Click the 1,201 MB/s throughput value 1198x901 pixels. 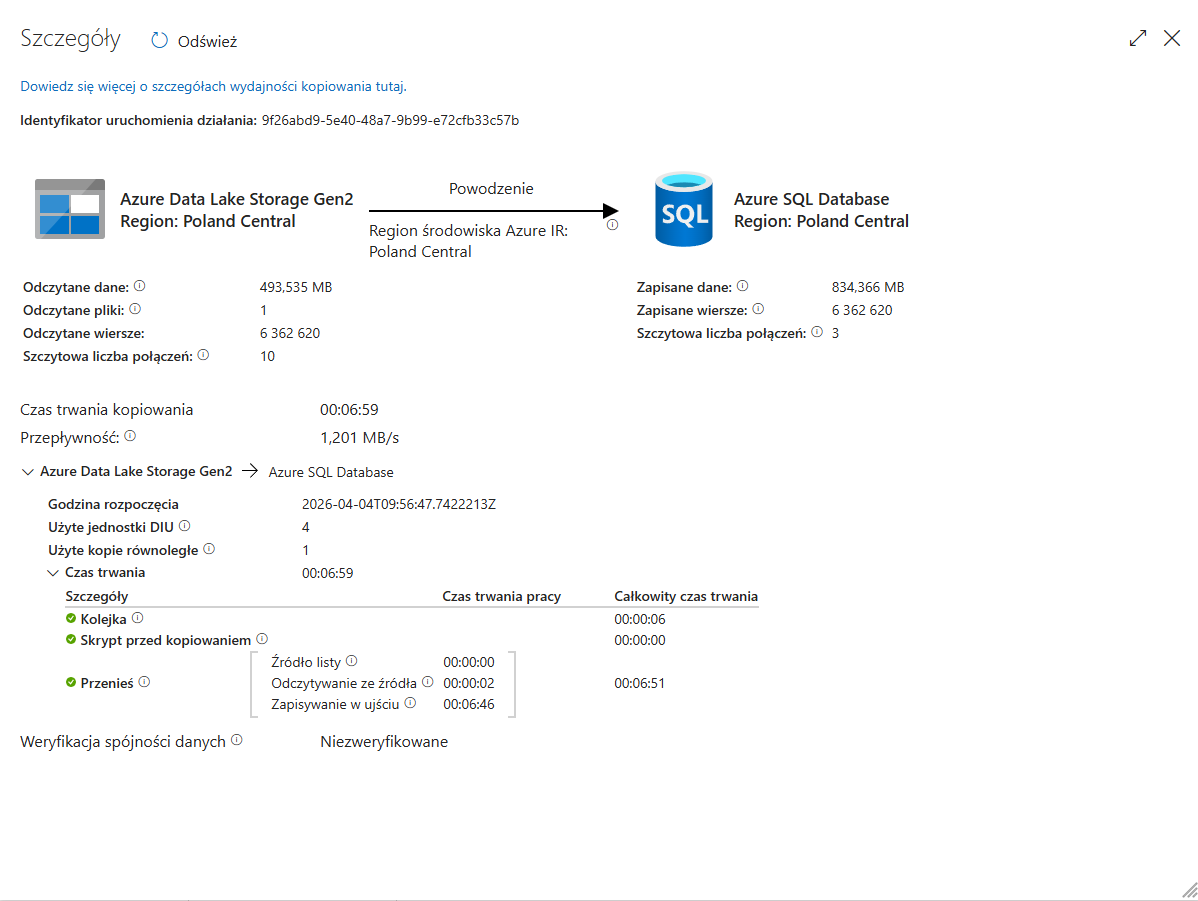[x=360, y=438]
